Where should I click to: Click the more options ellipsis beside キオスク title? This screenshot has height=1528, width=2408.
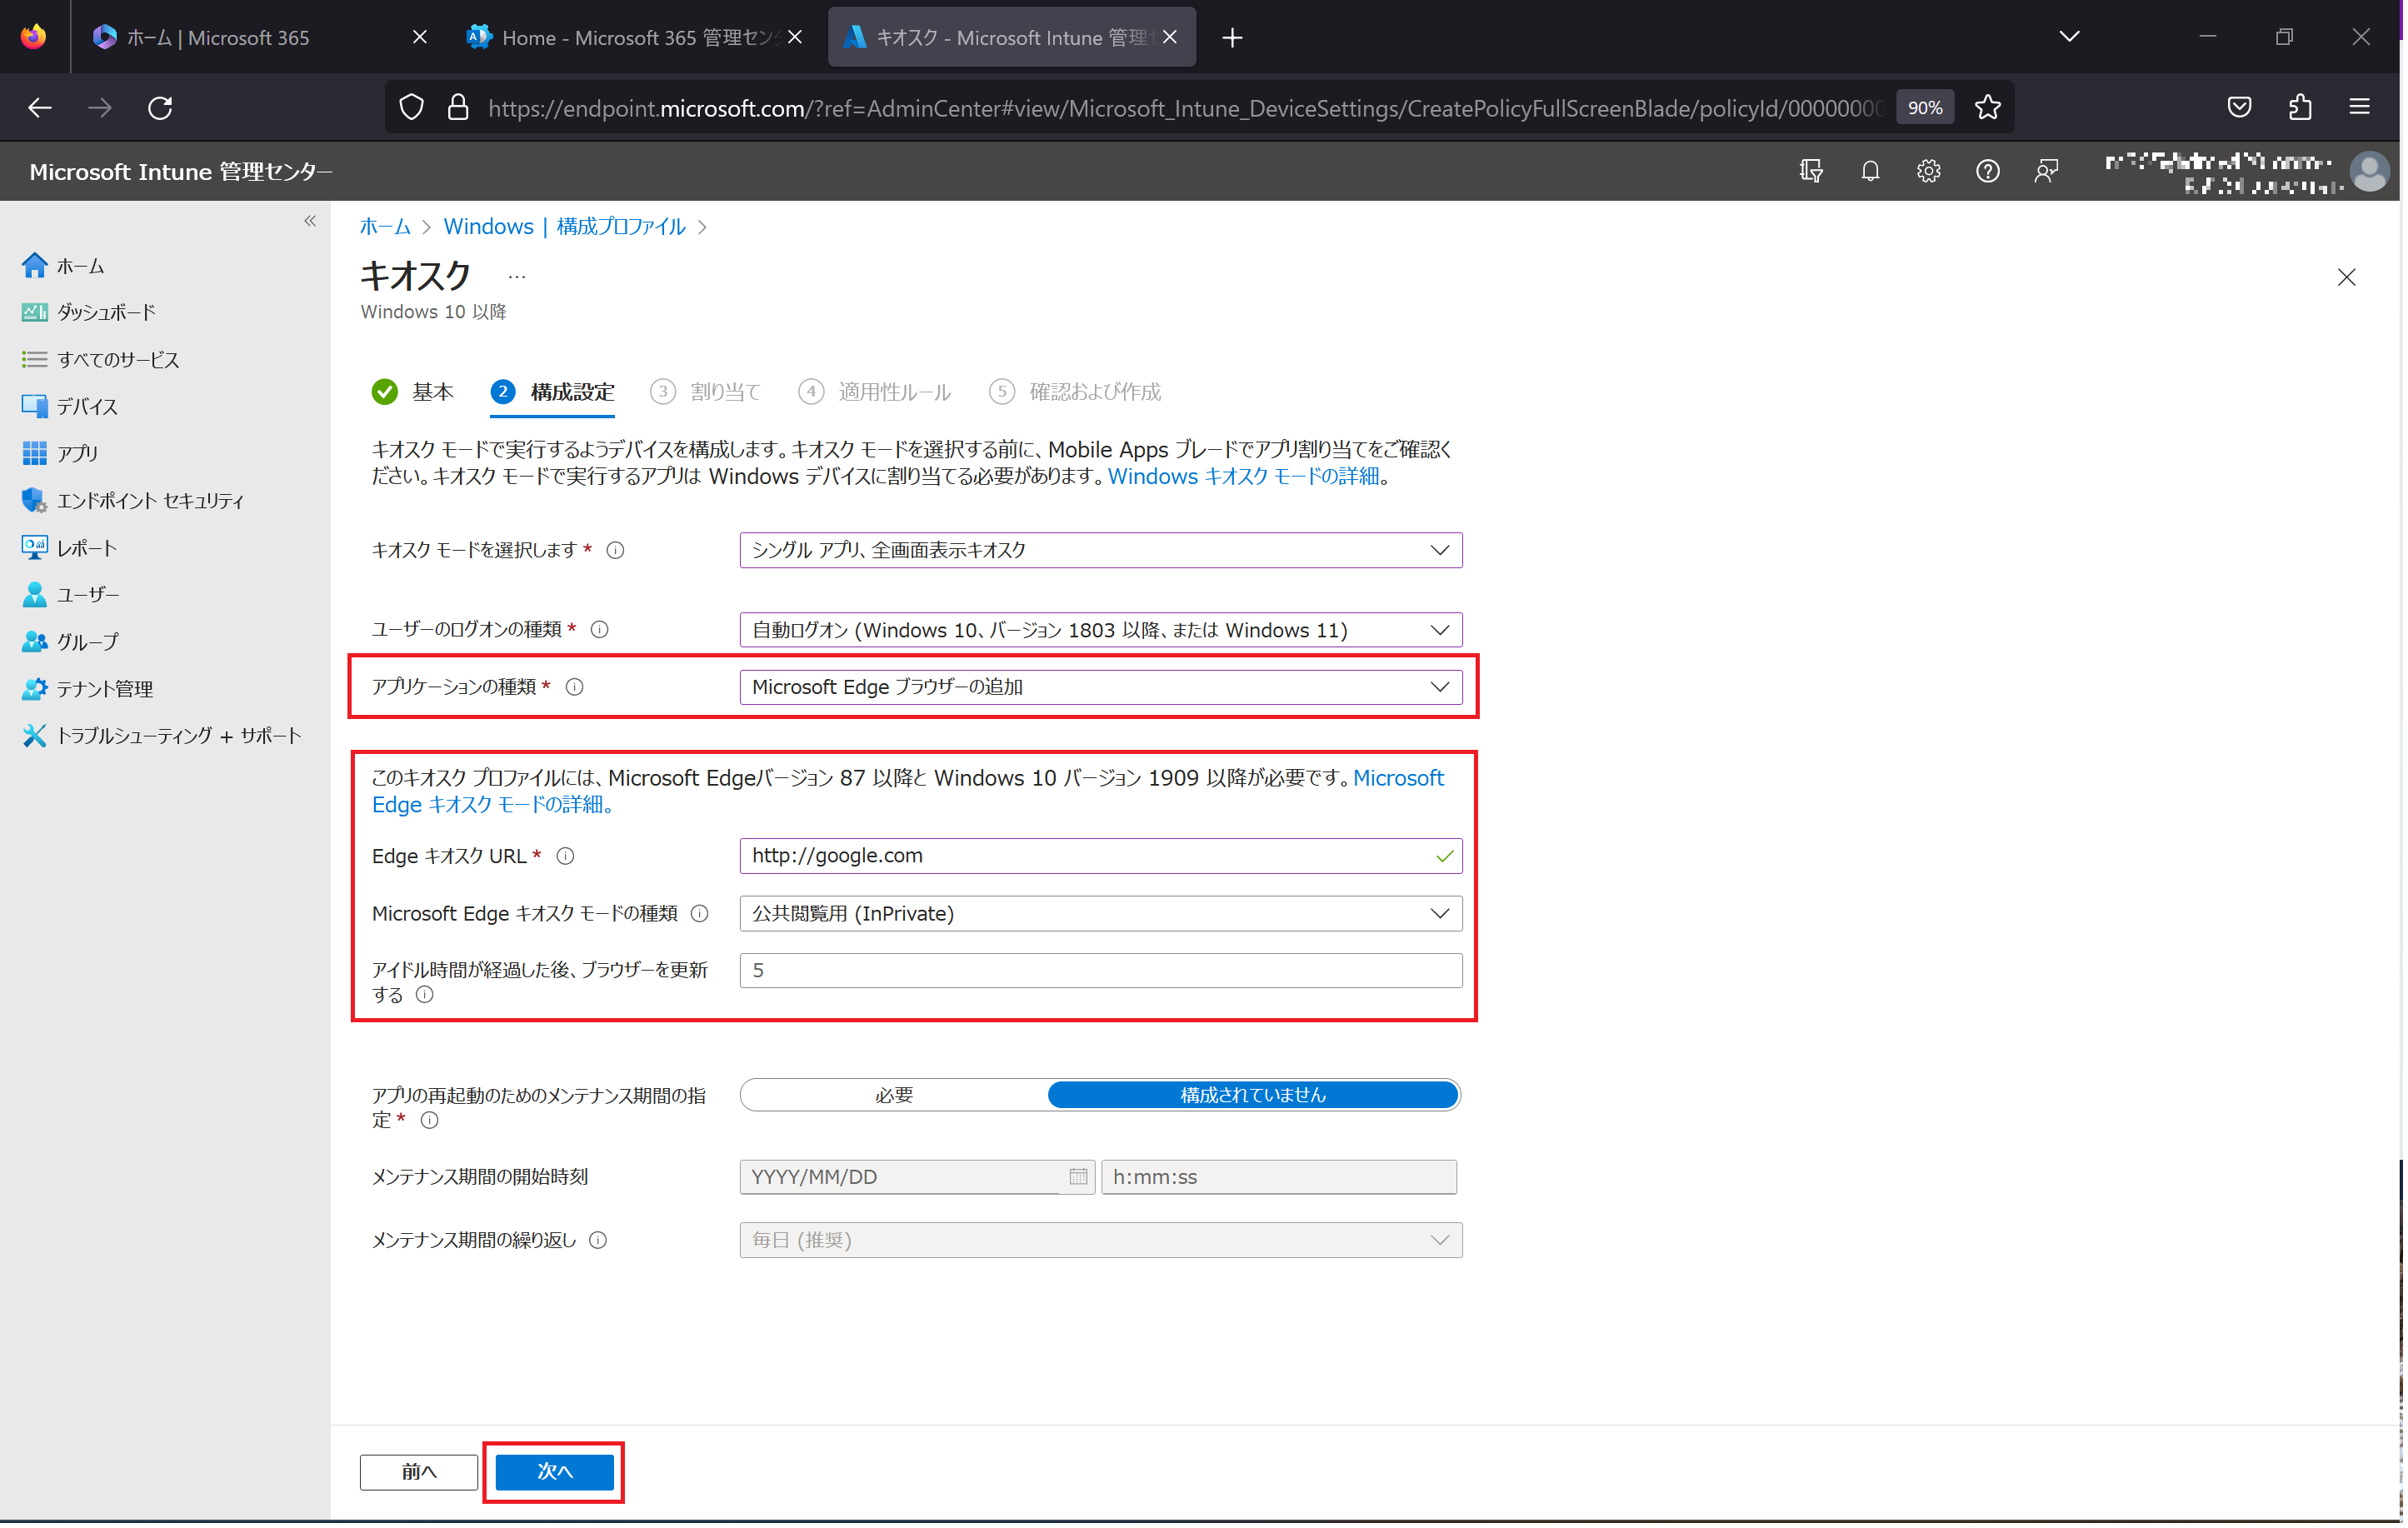click(x=517, y=278)
